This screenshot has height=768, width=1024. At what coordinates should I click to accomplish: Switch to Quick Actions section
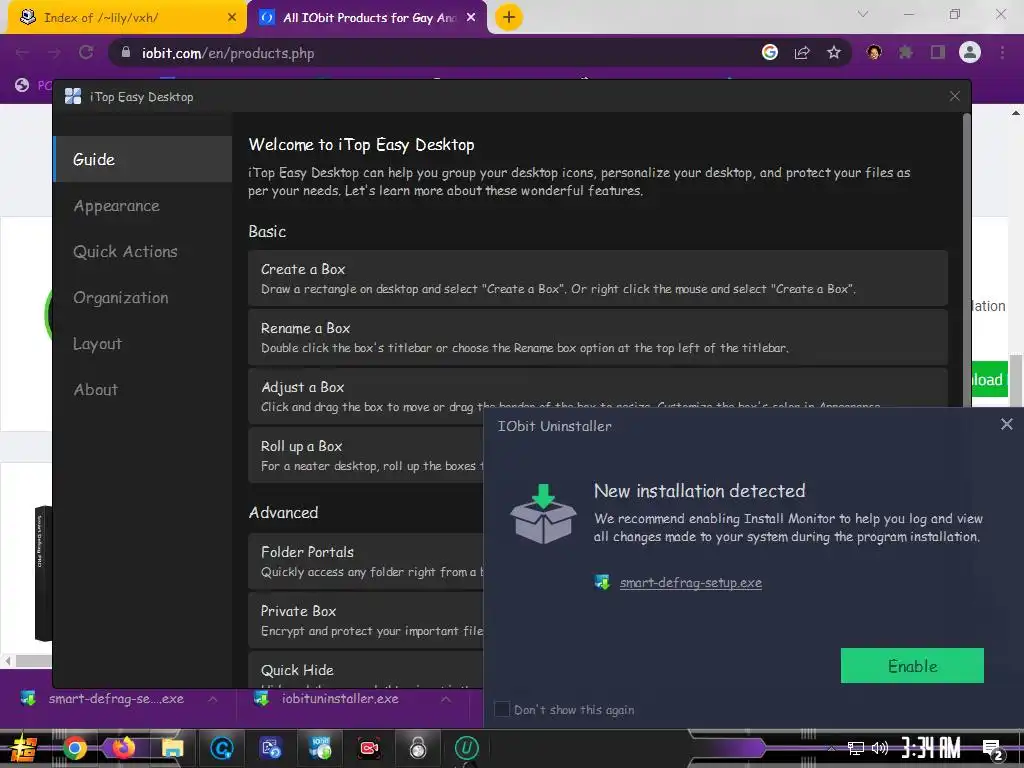[x=125, y=251]
